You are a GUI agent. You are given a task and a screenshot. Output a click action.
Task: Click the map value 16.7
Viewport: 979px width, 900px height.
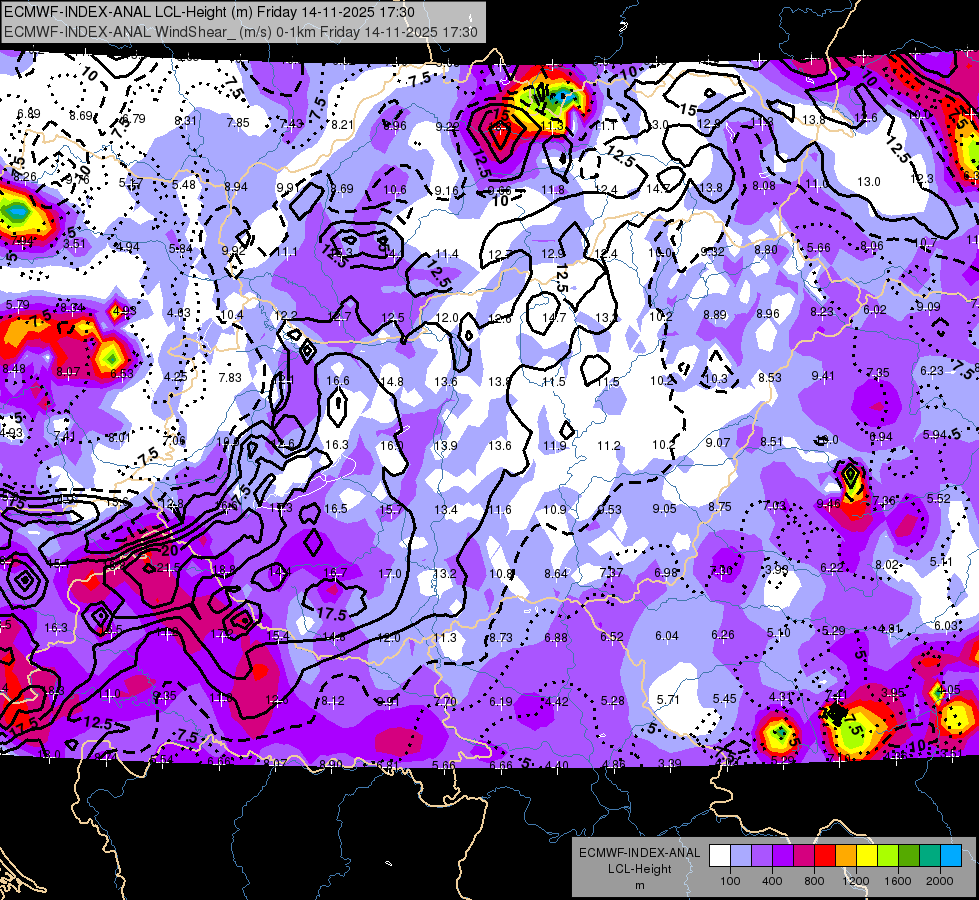335,572
